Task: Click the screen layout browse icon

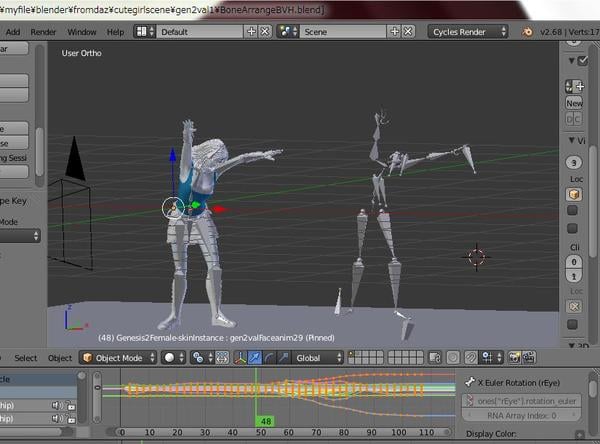Action: (144, 32)
